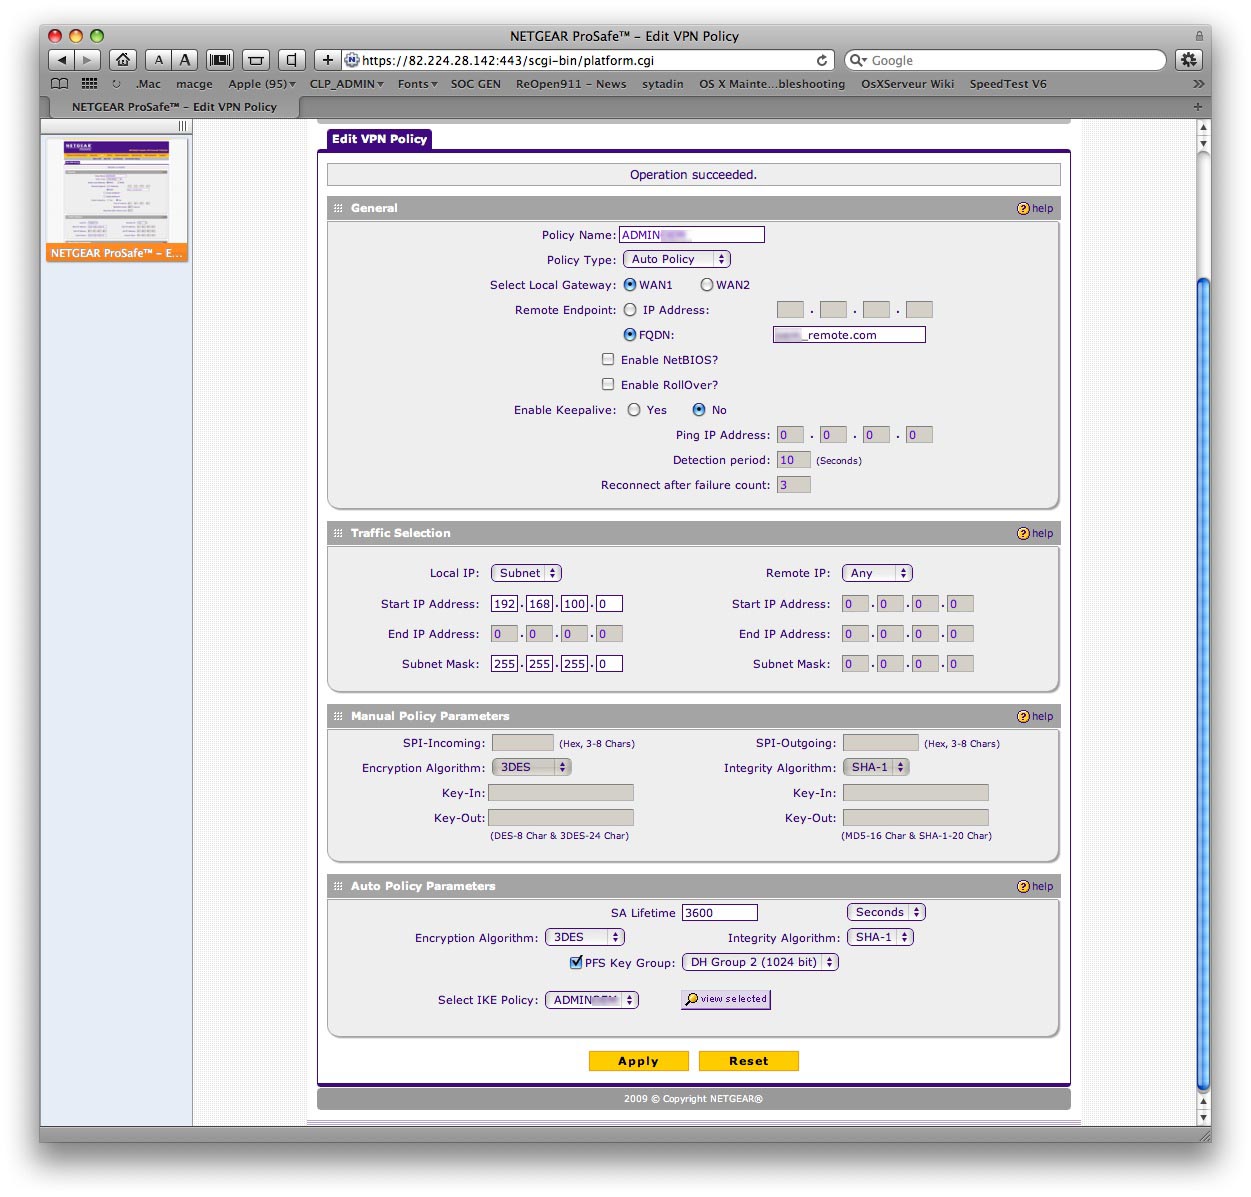The width and height of the screenshot is (1251, 1197).
Task: Choose IP Address for Remote Endpoint
Action: click(630, 310)
